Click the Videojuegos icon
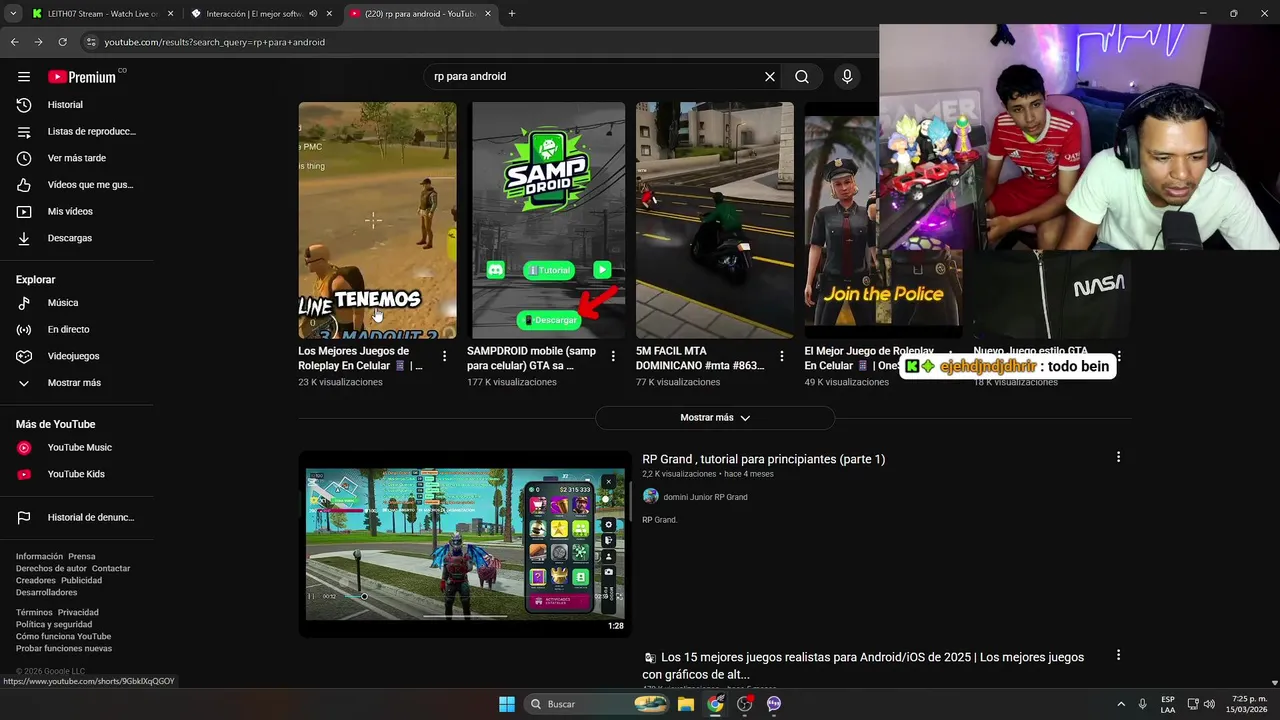This screenshot has height=720, width=1280. coord(24,356)
